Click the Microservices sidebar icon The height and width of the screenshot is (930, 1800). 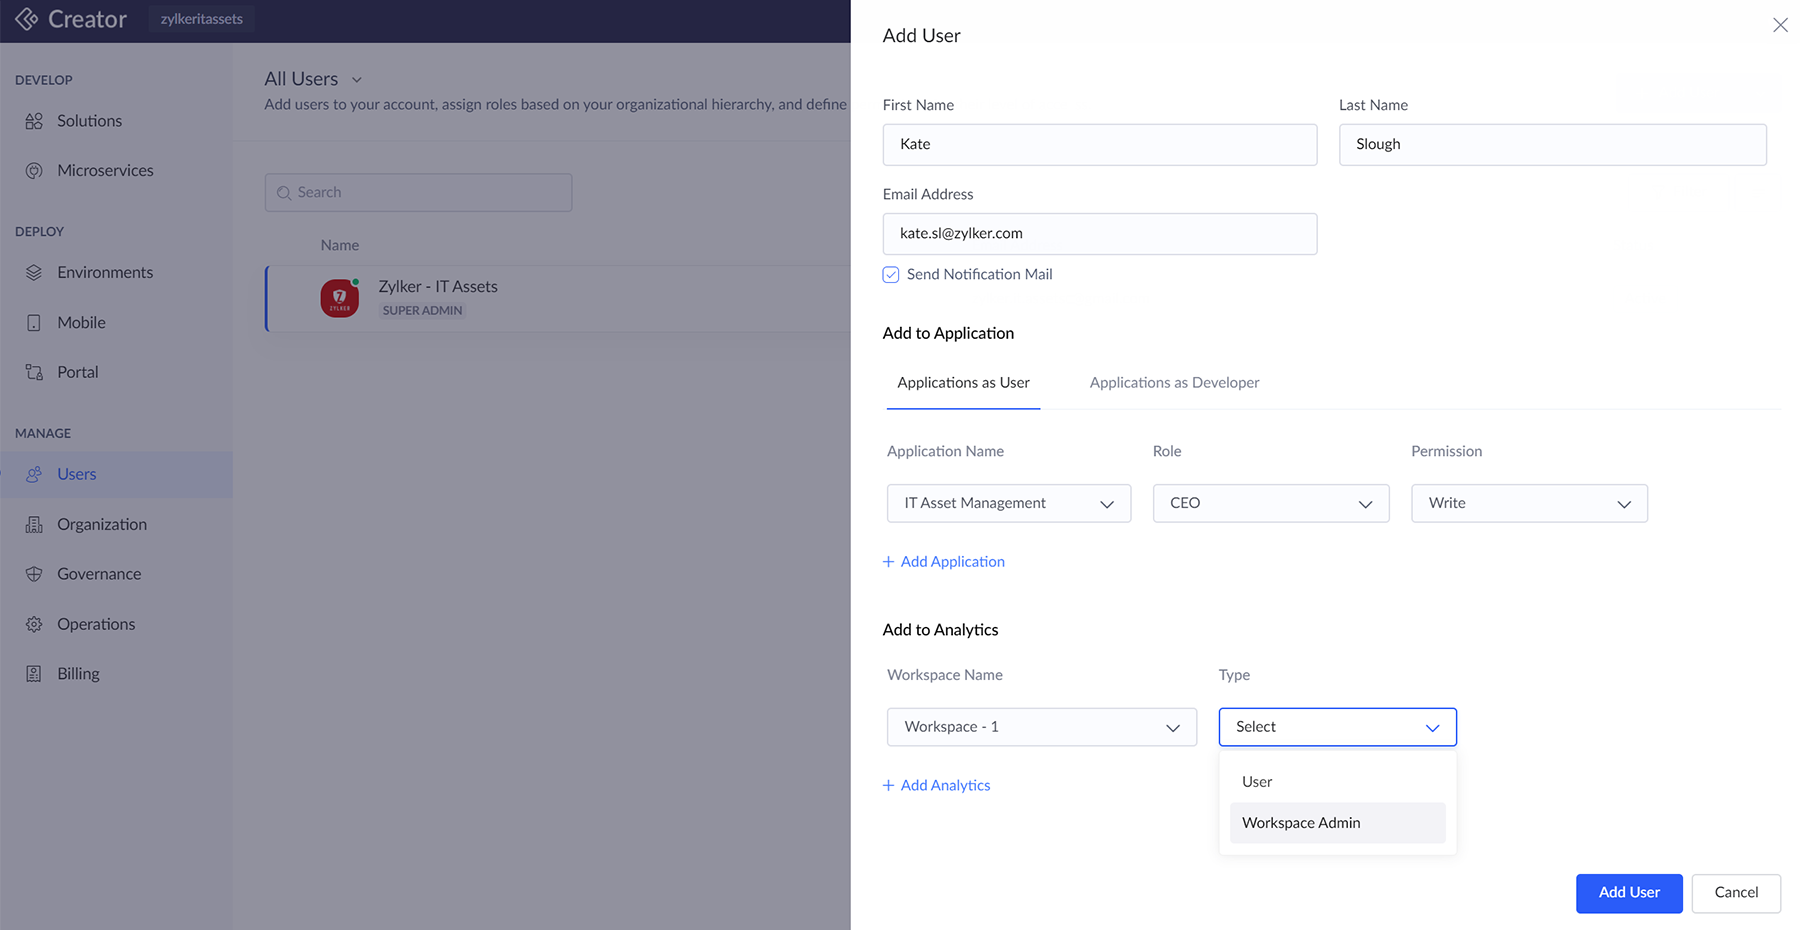(x=34, y=171)
